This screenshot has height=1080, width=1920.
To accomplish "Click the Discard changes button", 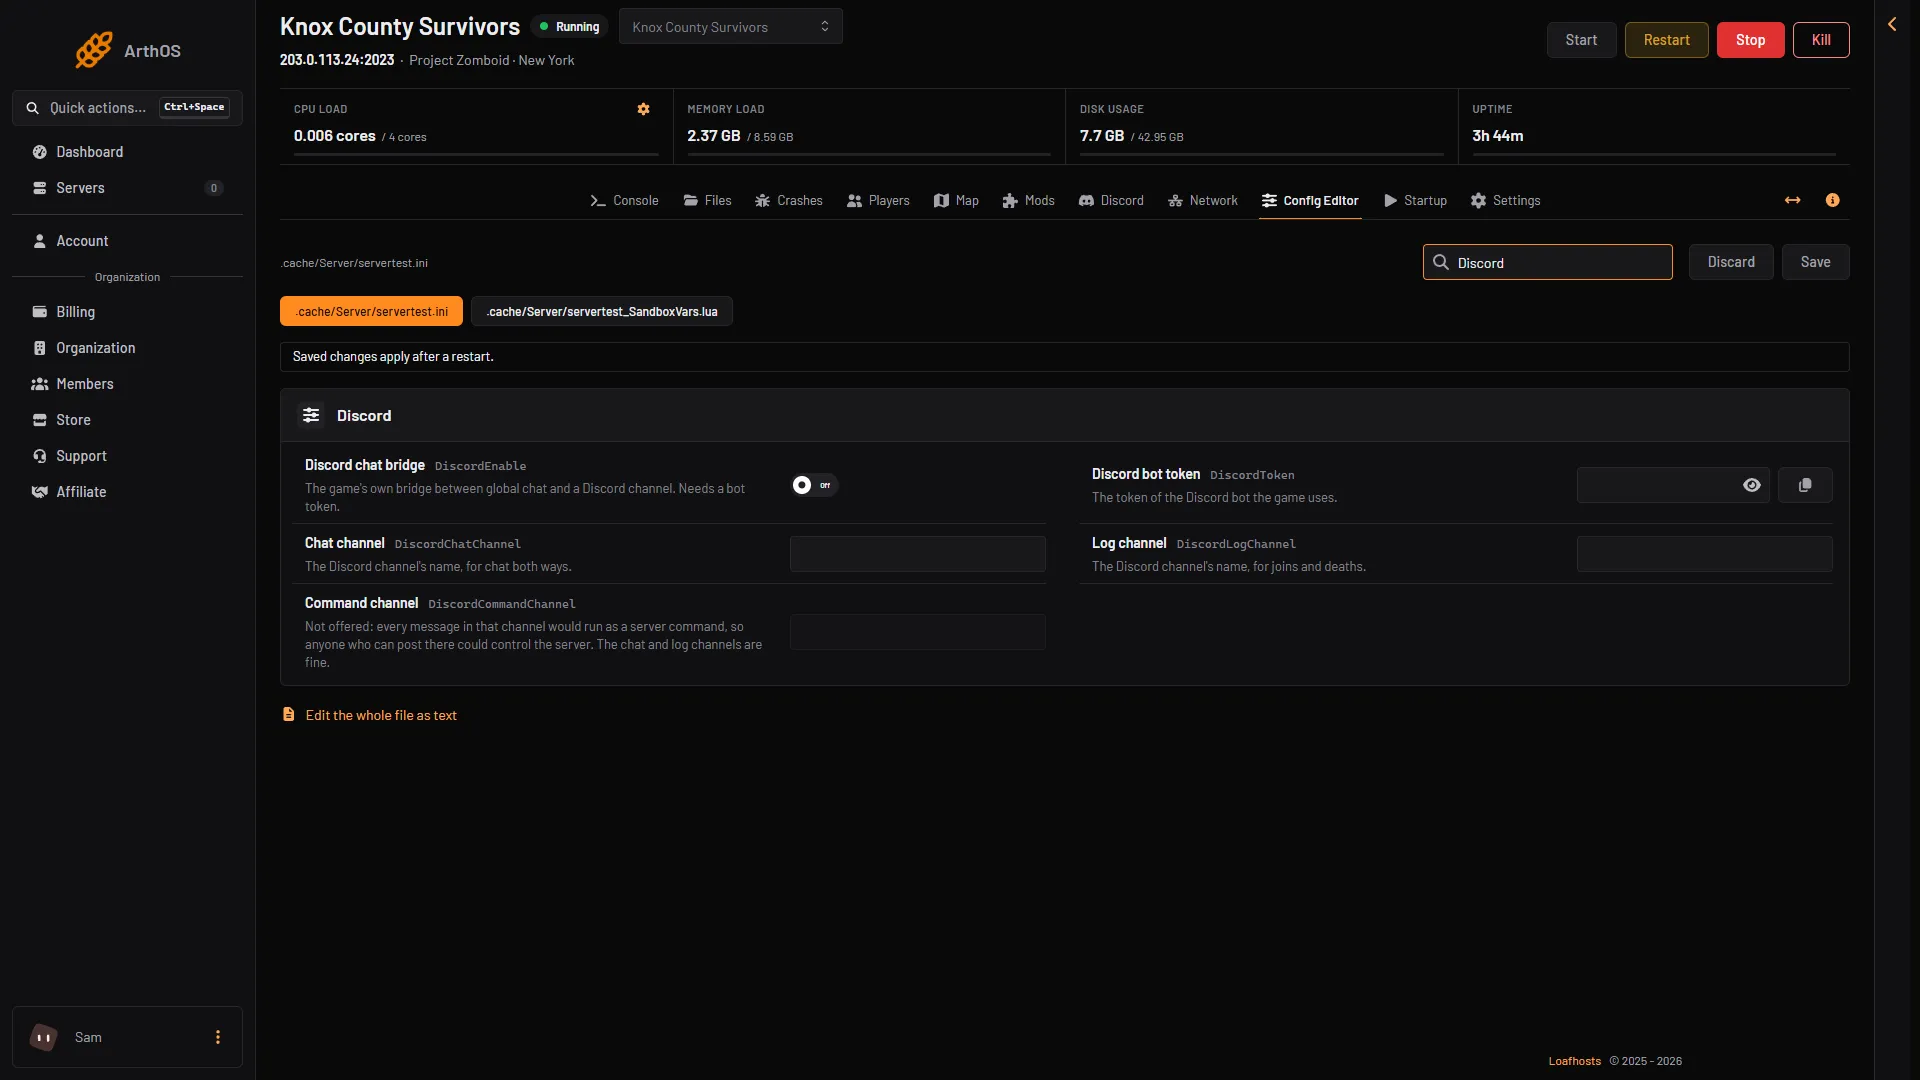I will [x=1732, y=262].
